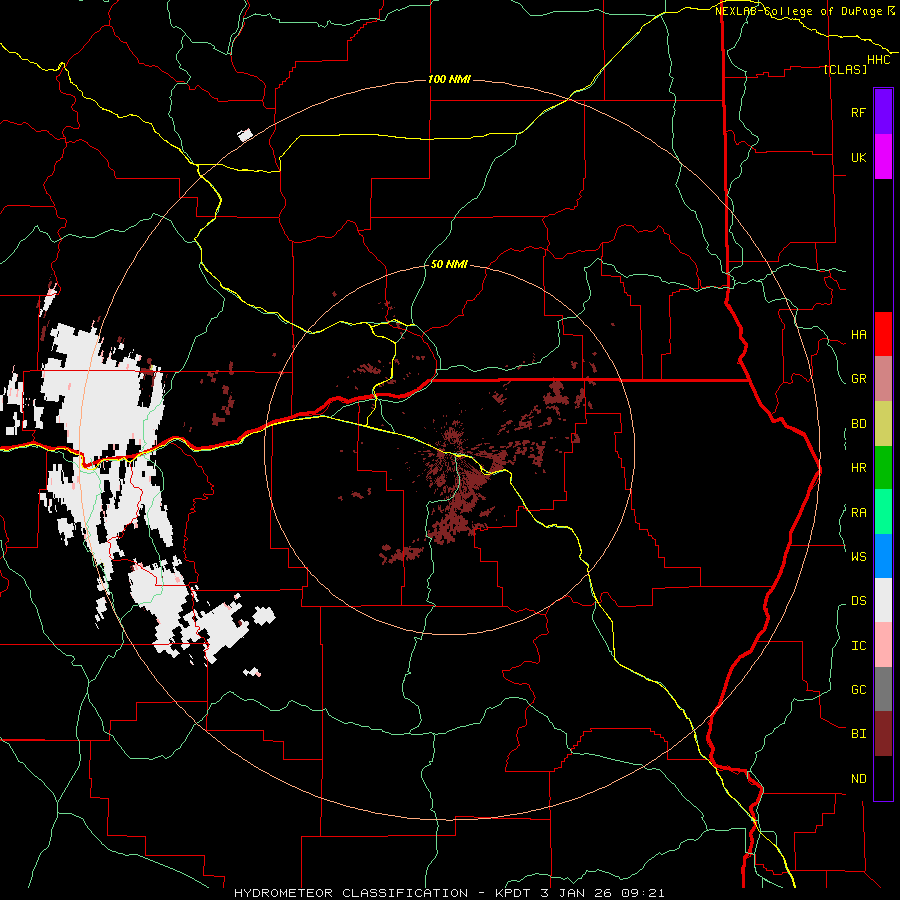Click the DS legend label

[859, 600]
